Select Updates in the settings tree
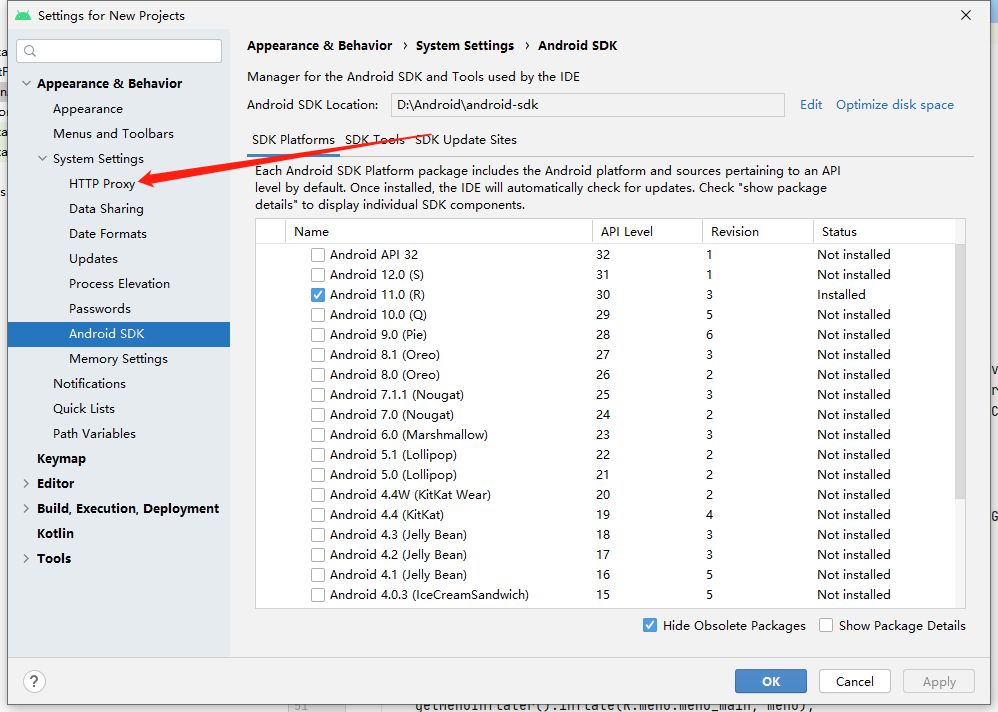 pyautogui.click(x=93, y=259)
